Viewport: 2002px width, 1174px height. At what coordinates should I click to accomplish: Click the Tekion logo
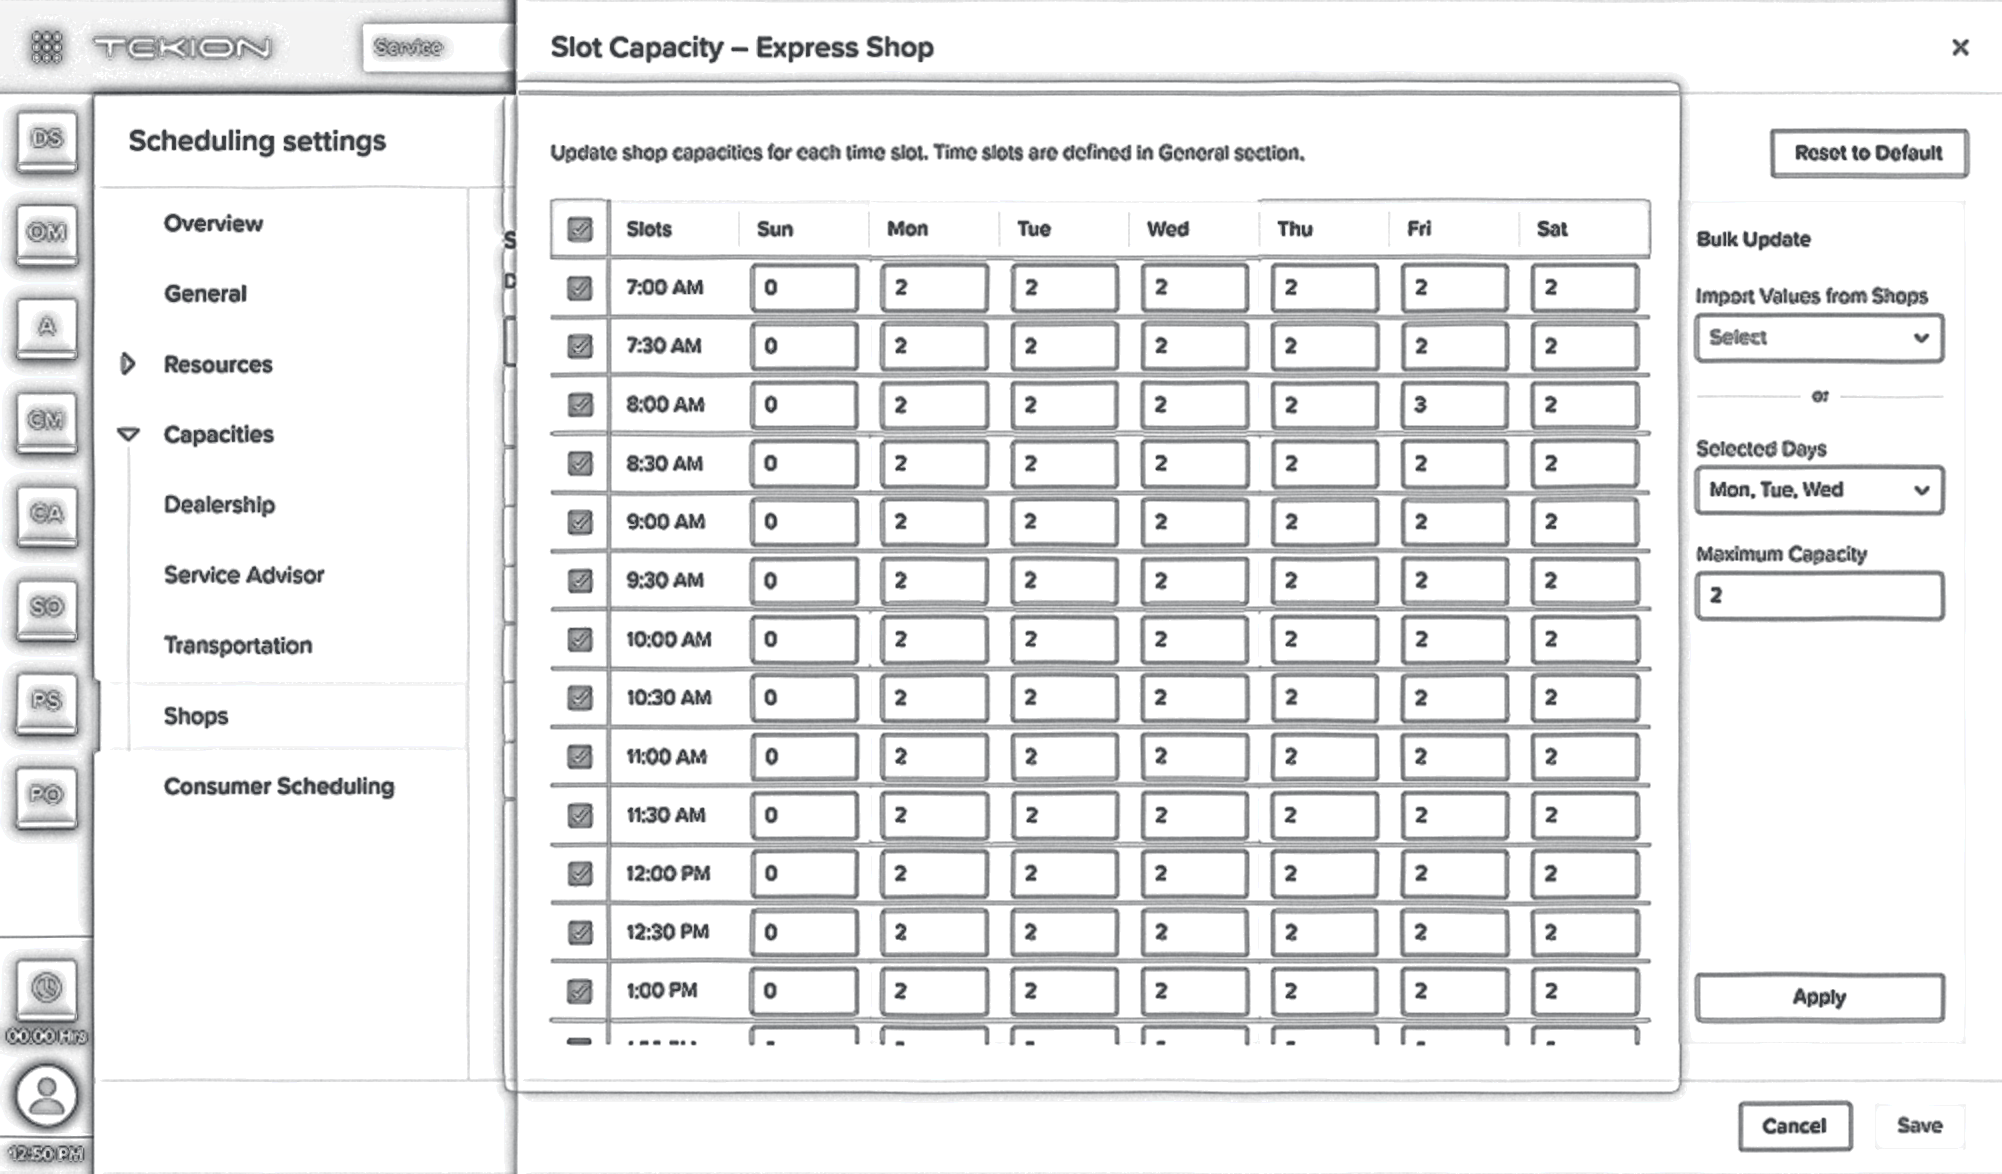coord(182,47)
